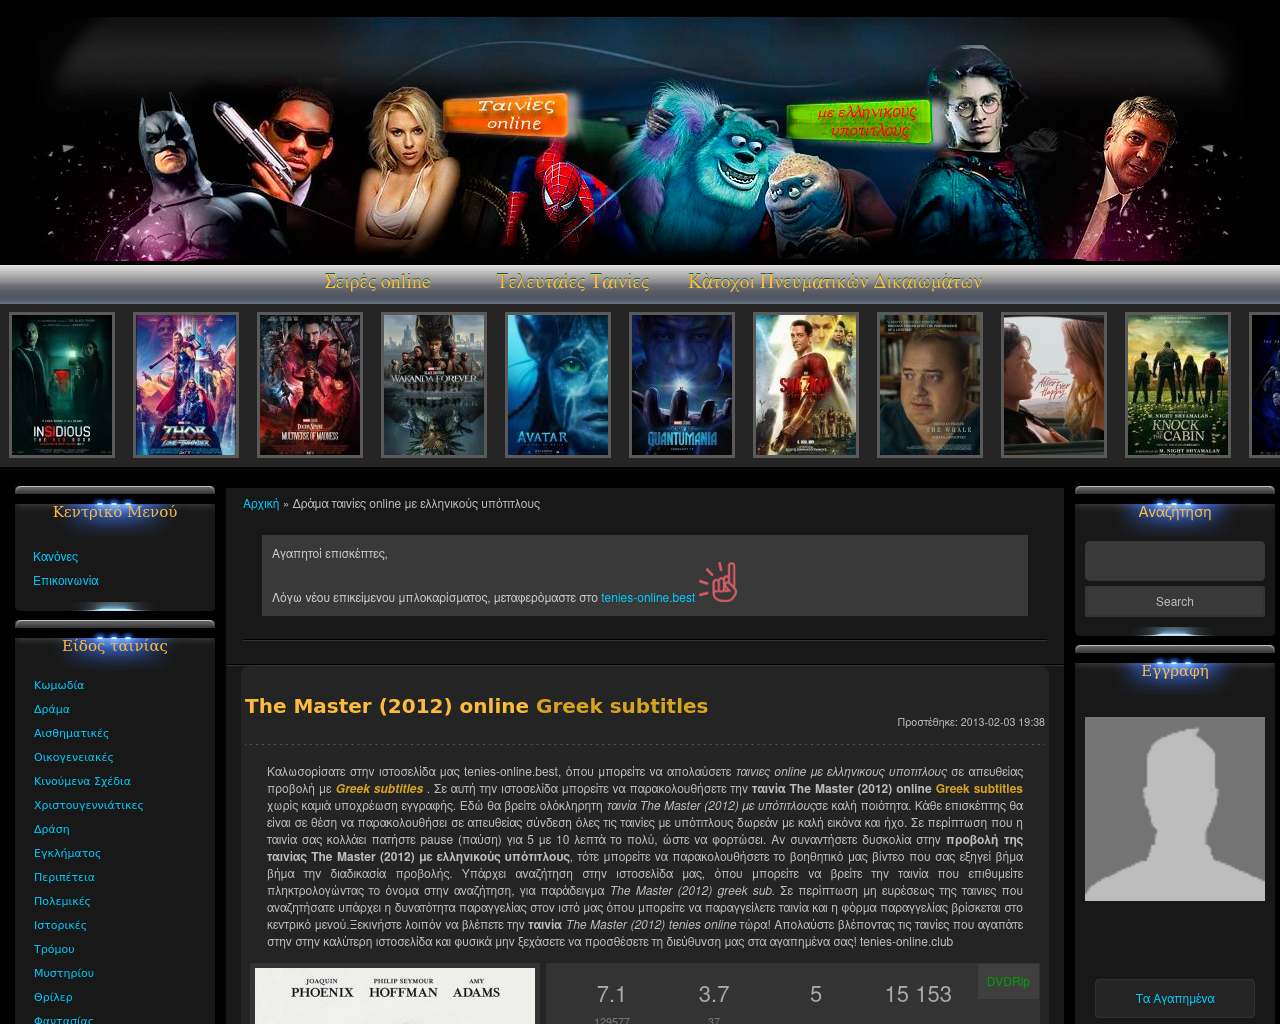Select the Περιπέτεια genre

[64, 877]
